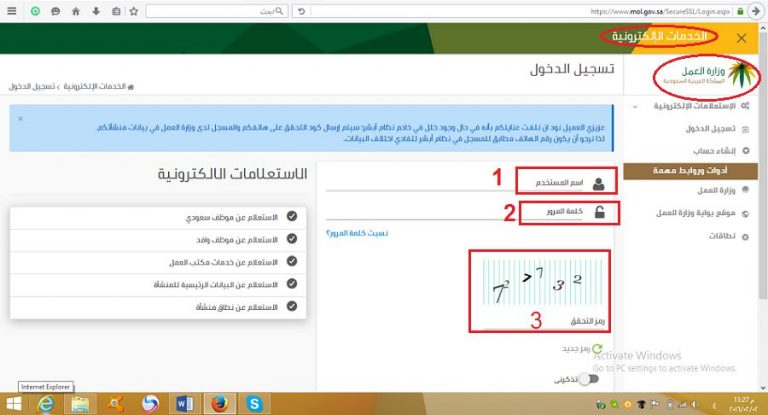The height and width of the screenshot is (415, 768).
Task: Select إنشاء حساب in the sidebar
Action: (714, 151)
